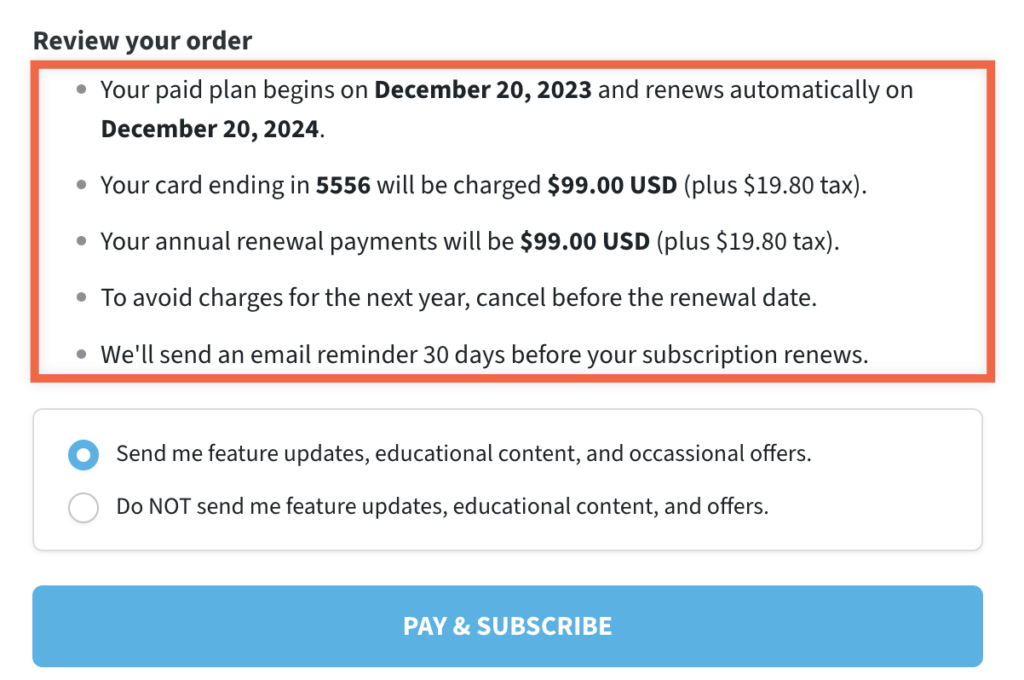Click the Do NOT send me label text
This screenshot has height=680, width=1024.
pyautogui.click(x=442, y=506)
